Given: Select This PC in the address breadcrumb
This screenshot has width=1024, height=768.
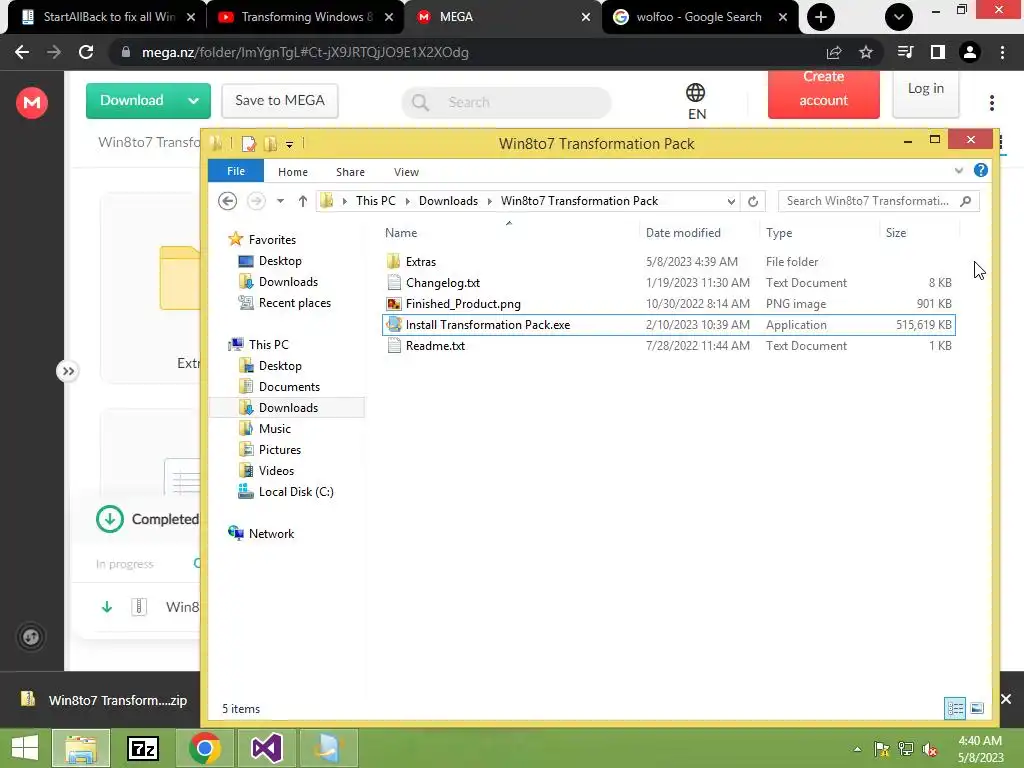Looking at the screenshot, I should (x=376, y=201).
